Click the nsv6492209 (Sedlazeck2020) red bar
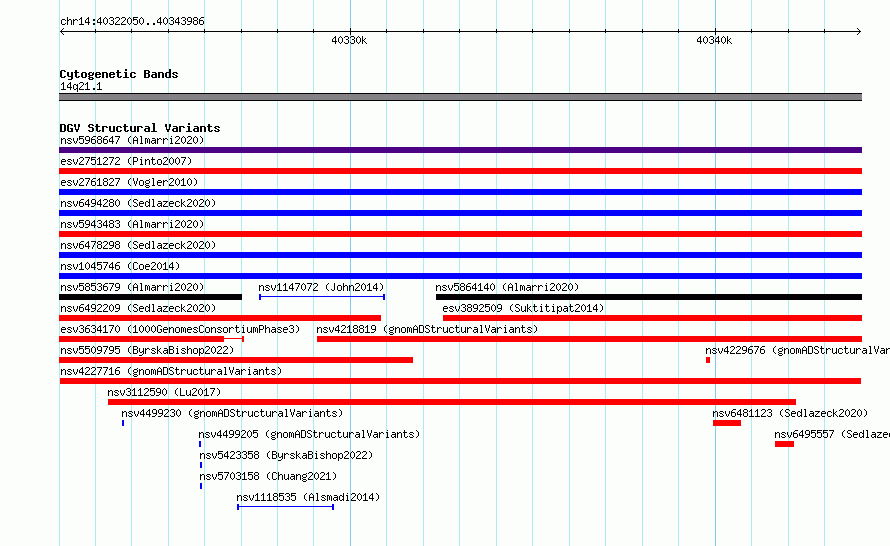This screenshot has width=890, height=546. point(220,318)
